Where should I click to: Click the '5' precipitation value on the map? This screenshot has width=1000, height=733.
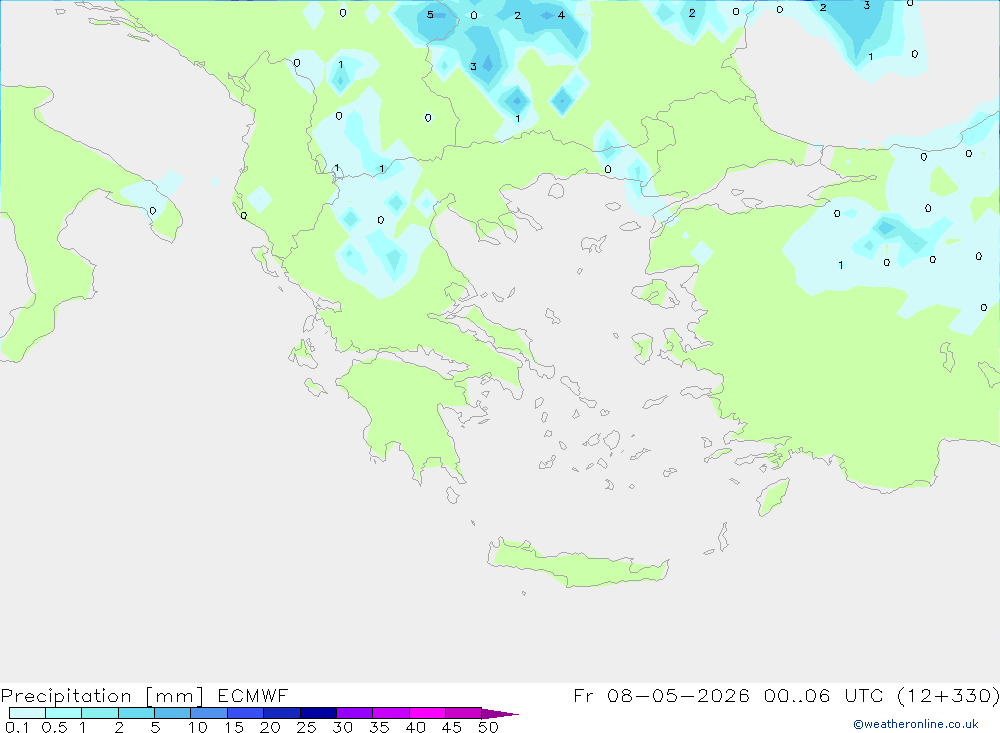click(x=430, y=15)
